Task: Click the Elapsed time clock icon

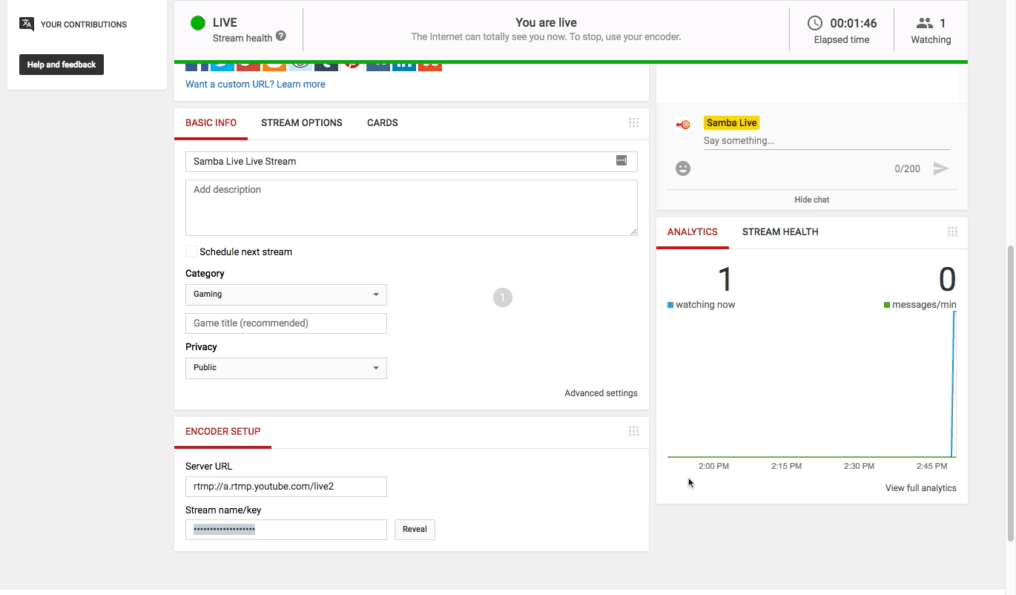Action: point(814,23)
